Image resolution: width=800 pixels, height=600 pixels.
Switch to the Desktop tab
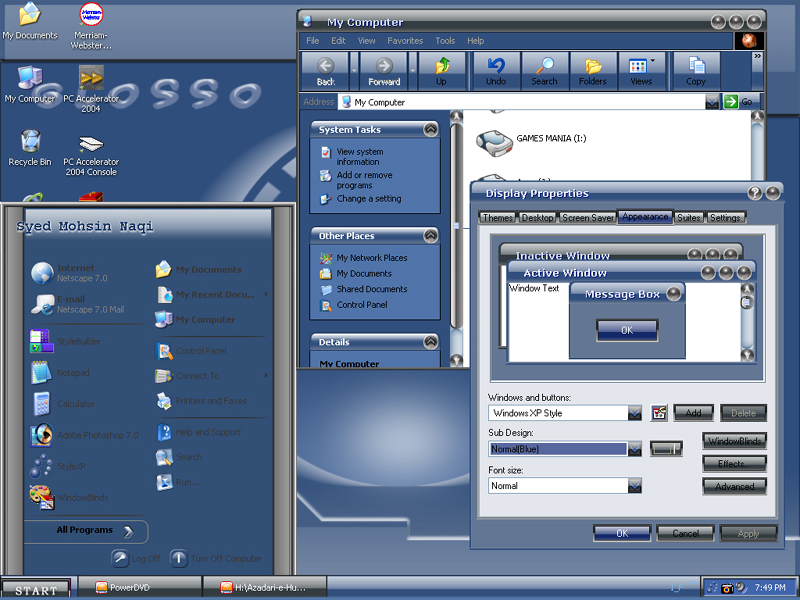pyautogui.click(x=537, y=218)
